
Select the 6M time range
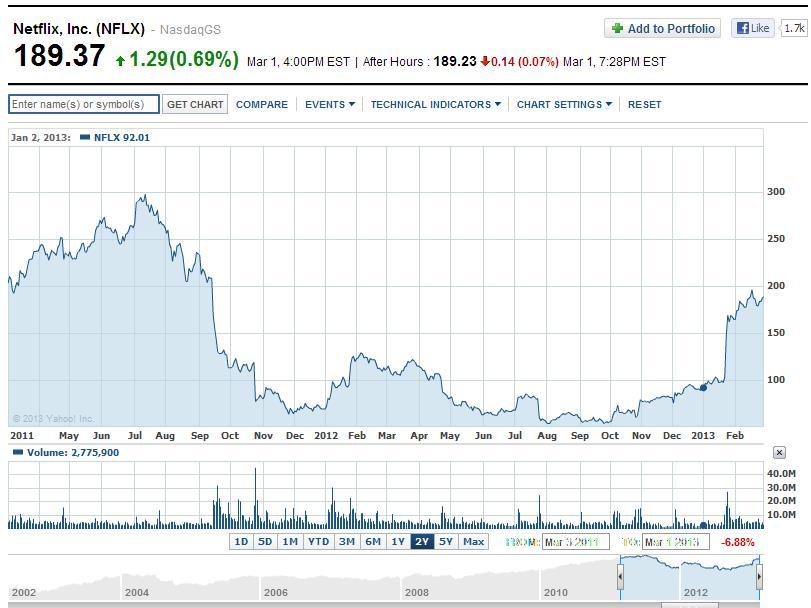click(x=373, y=542)
